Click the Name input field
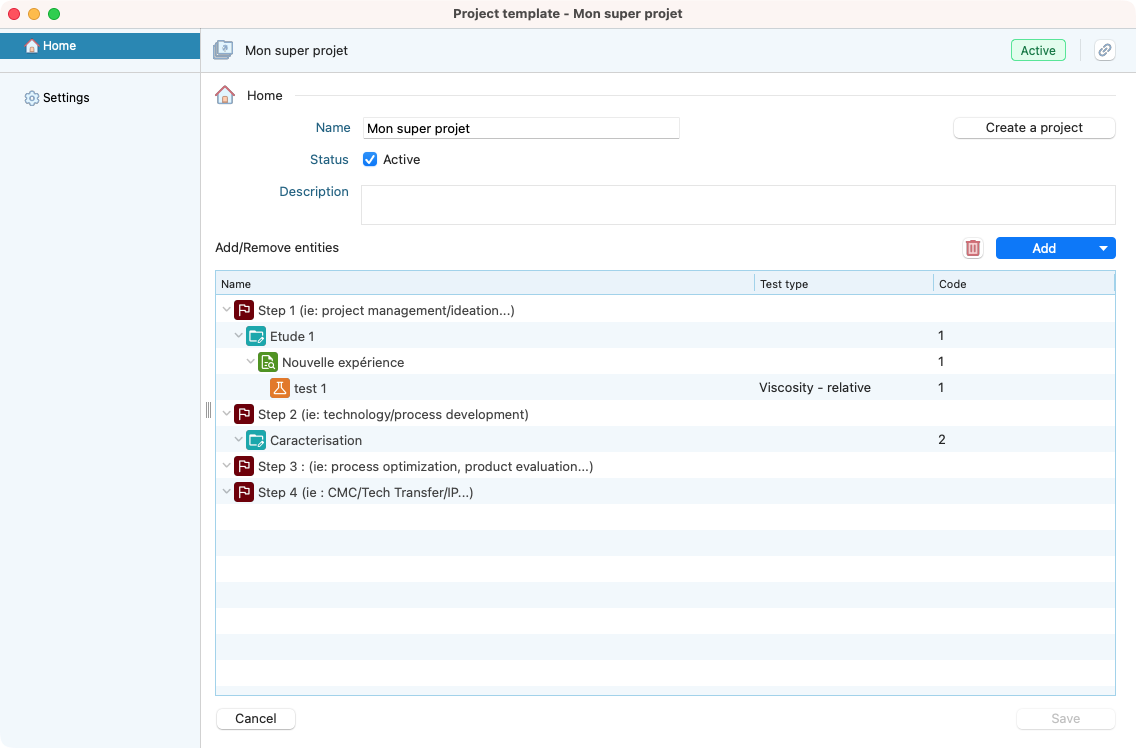Screen dimensions: 1136x748 click(520, 128)
